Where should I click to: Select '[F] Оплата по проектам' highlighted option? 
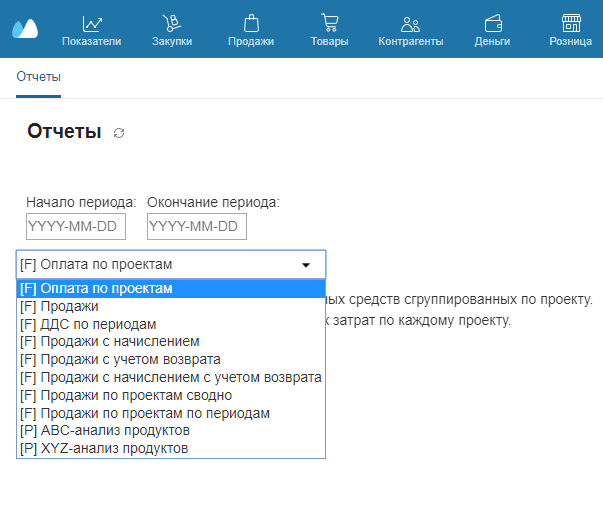coord(170,289)
